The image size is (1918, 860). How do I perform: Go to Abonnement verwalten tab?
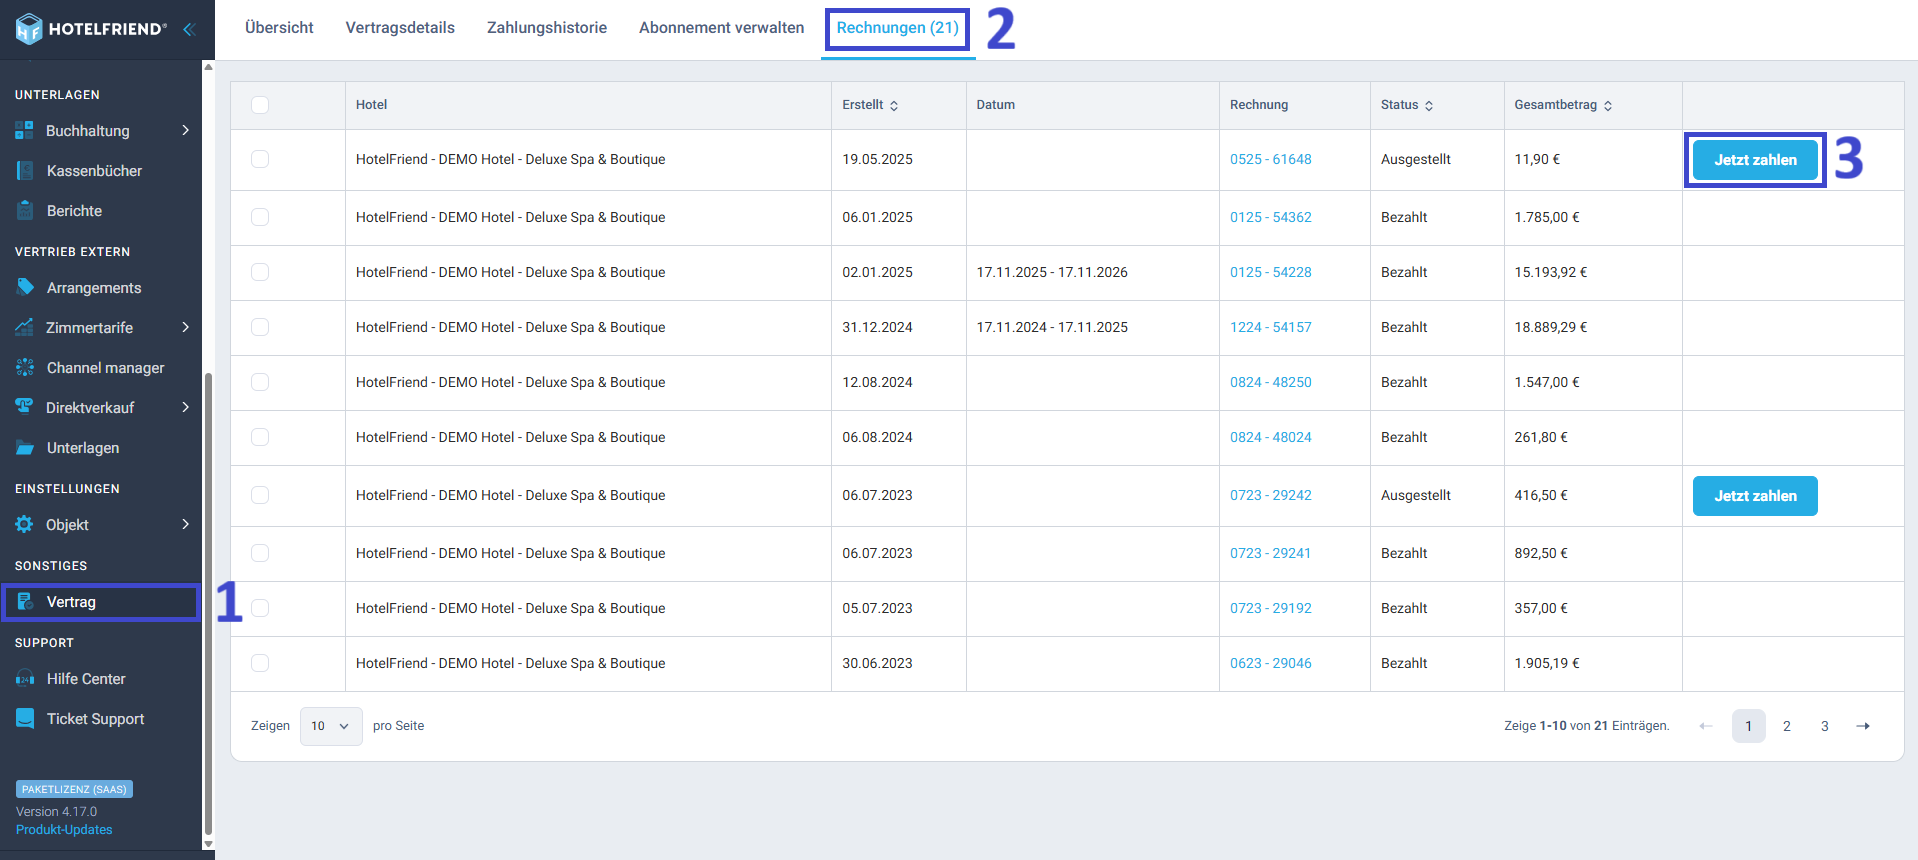(722, 28)
